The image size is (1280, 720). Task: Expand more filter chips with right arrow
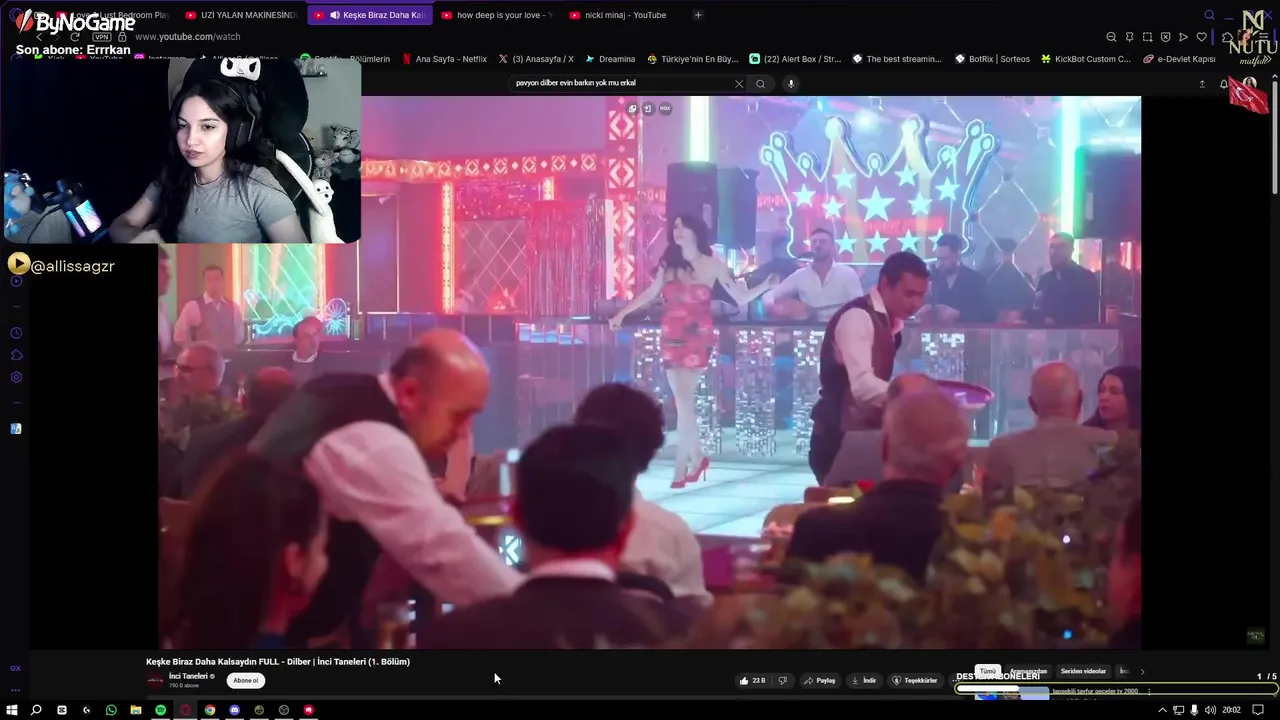[x=1142, y=671]
